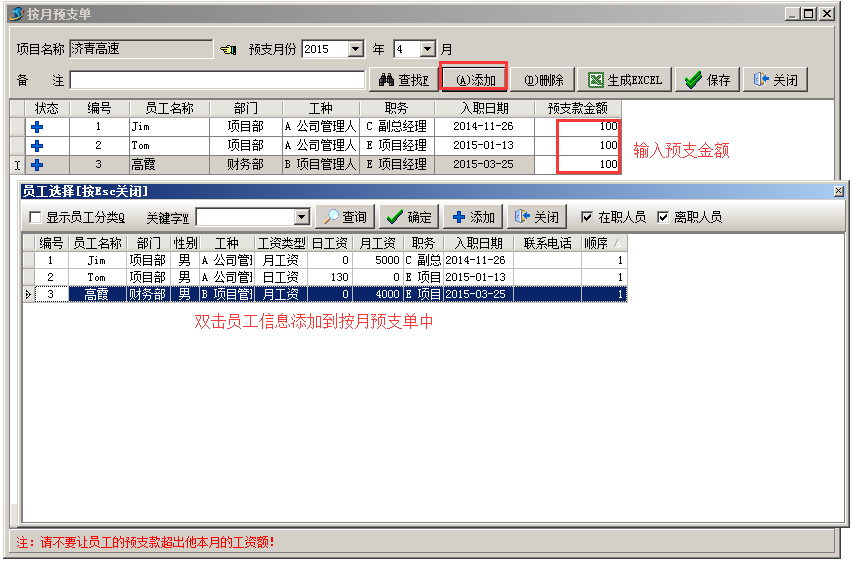The image size is (853, 562).
Task: Close the employee dialog using its 关闭 button
Action: point(536,217)
